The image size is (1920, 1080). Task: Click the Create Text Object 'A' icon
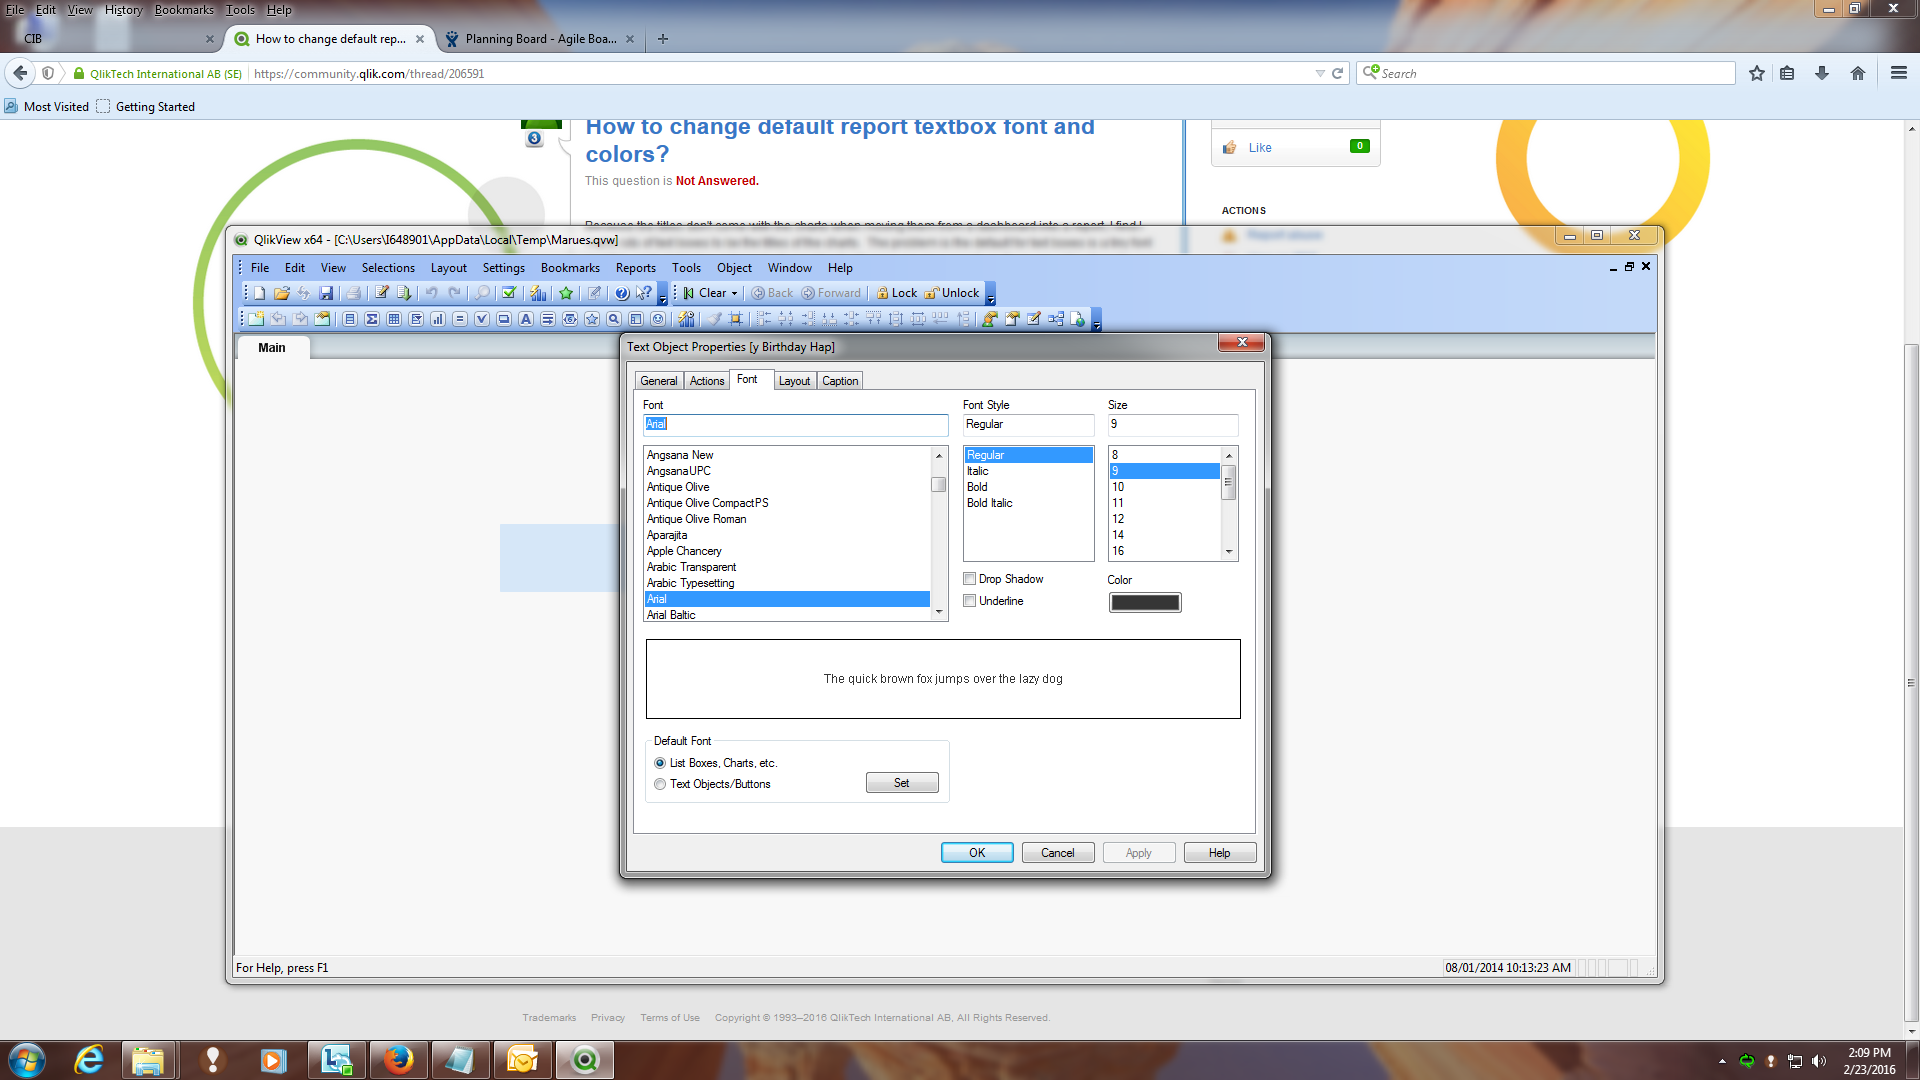(x=526, y=319)
